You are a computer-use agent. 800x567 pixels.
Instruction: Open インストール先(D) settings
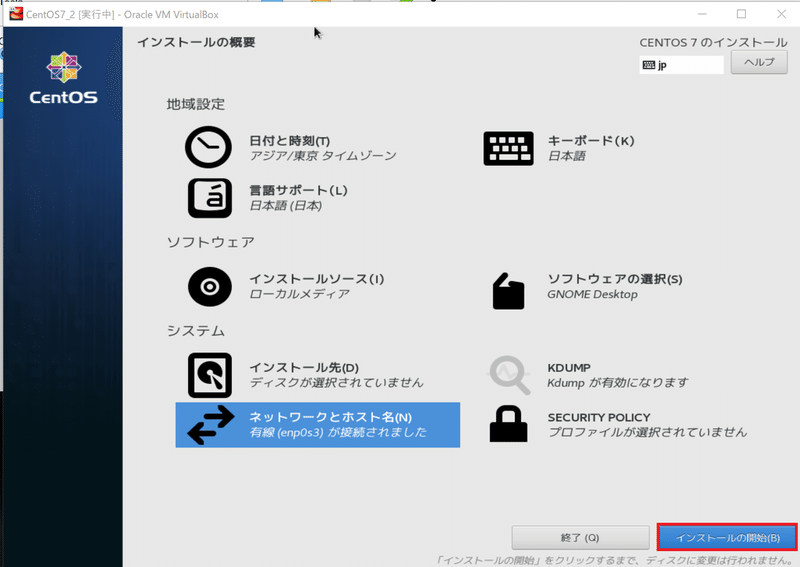coord(304,367)
